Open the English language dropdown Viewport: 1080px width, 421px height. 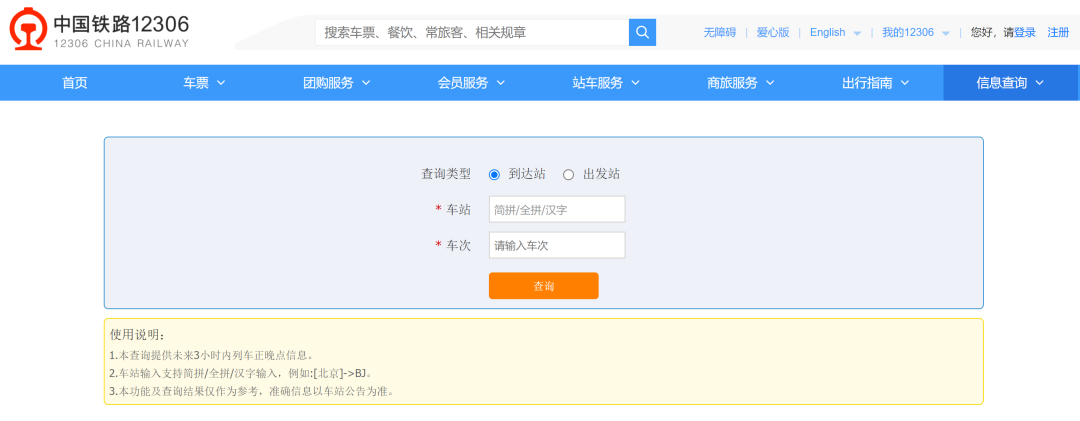click(x=835, y=32)
